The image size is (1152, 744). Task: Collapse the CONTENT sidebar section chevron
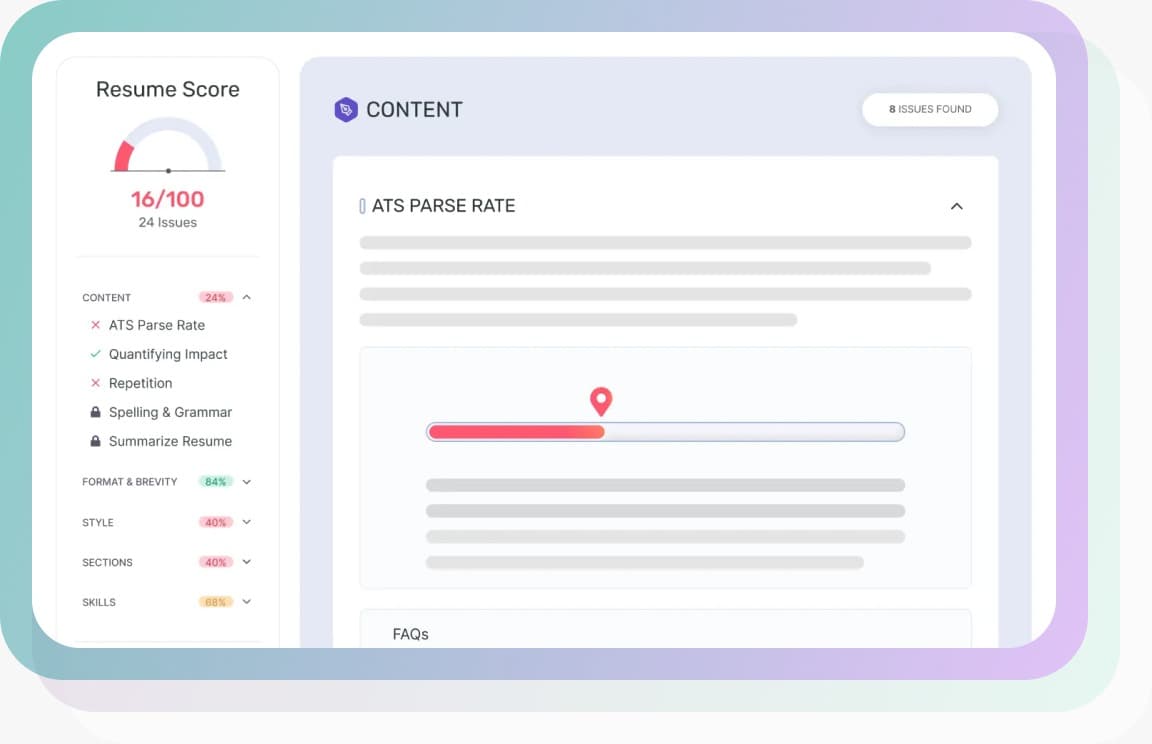(247, 297)
